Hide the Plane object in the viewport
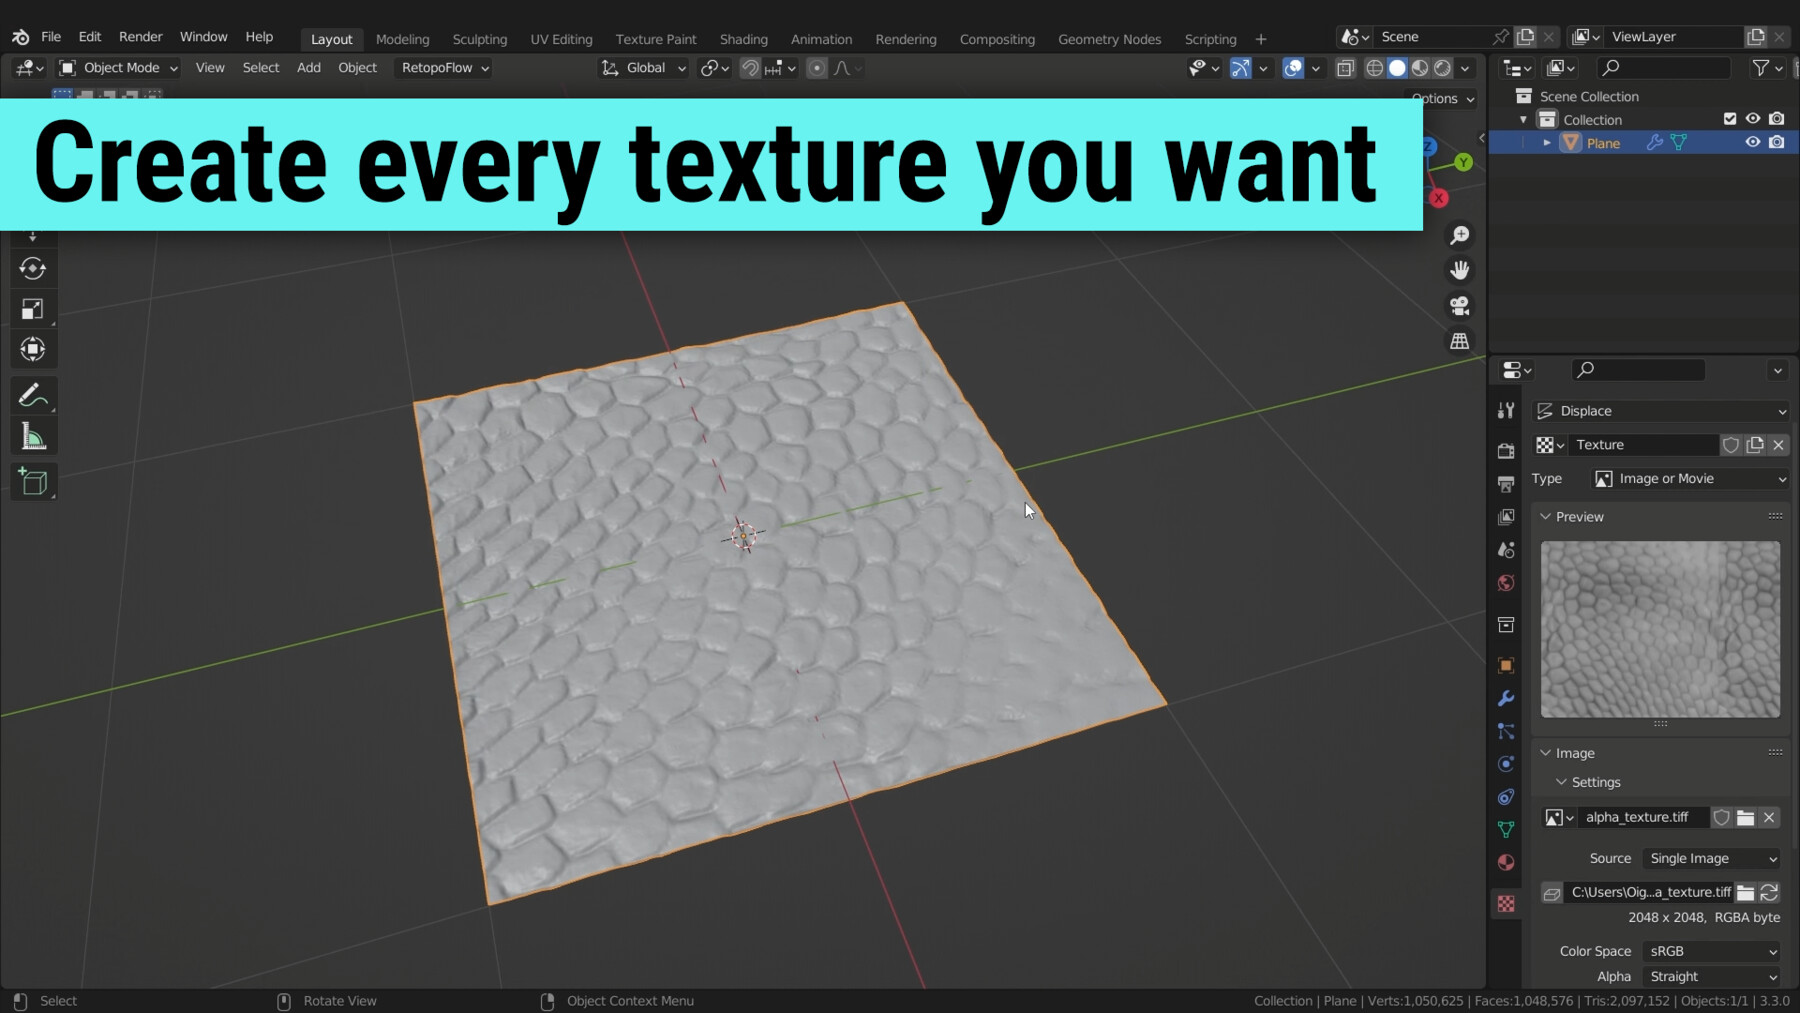This screenshot has width=1800, height=1013. click(x=1752, y=142)
